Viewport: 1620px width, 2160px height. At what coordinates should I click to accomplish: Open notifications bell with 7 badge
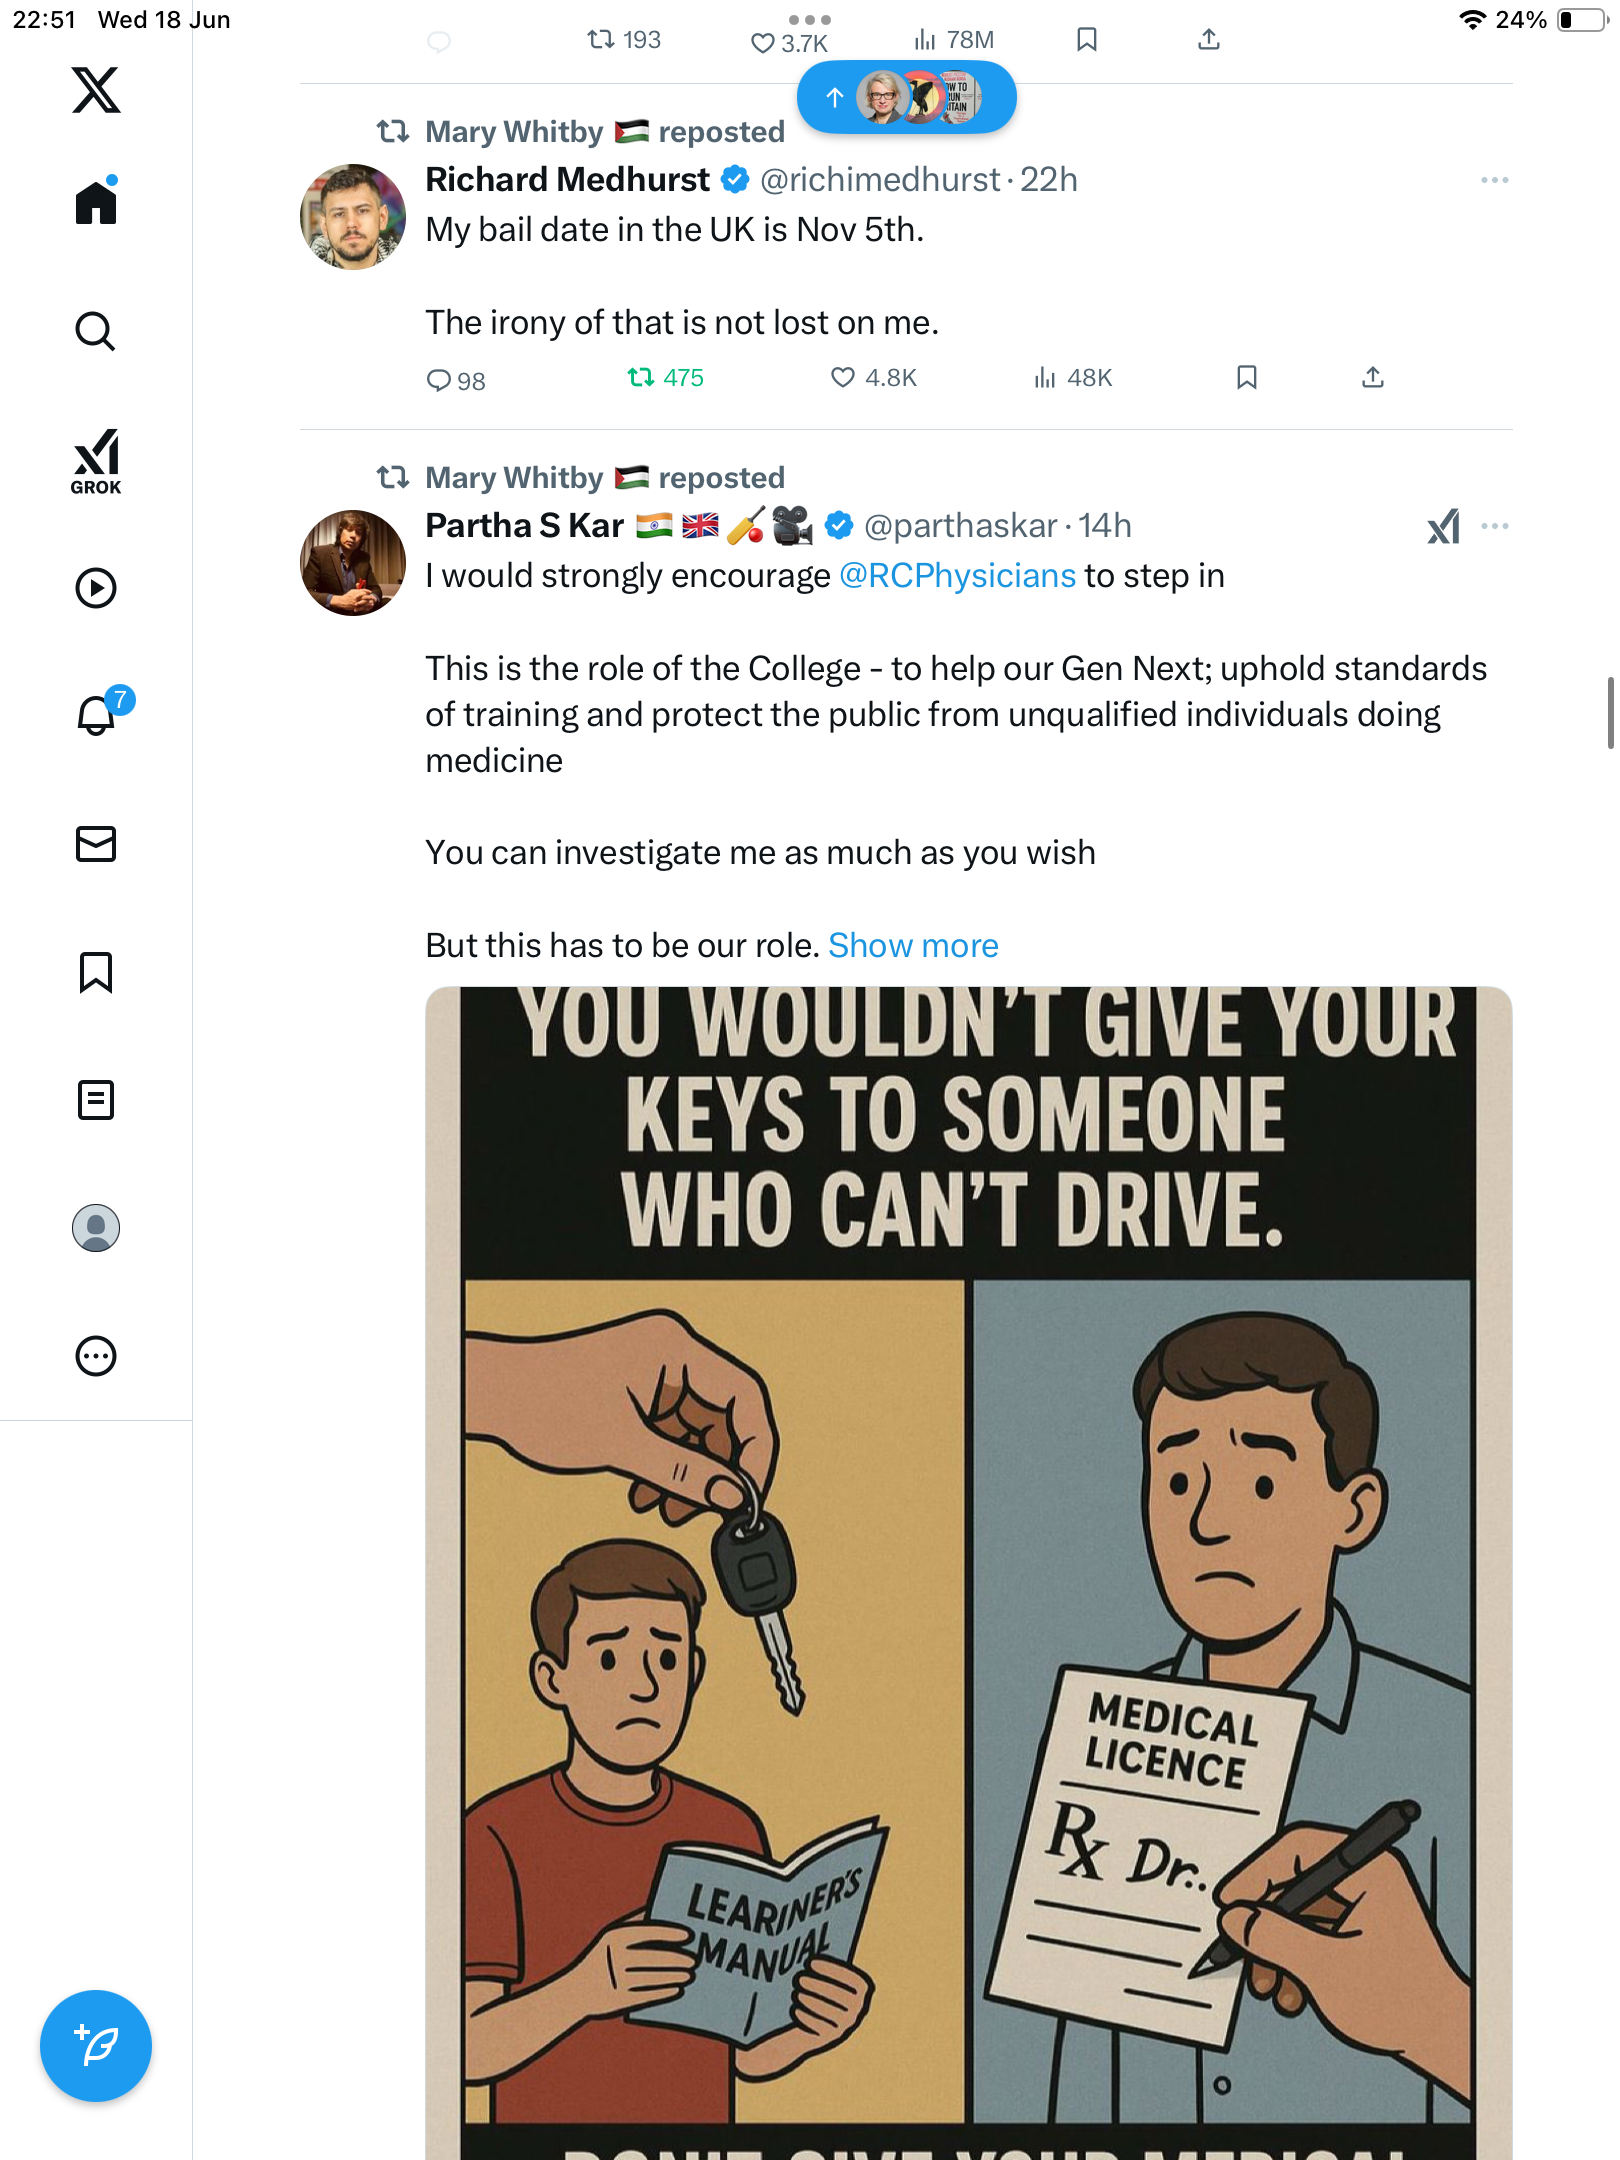(x=100, y=713)
